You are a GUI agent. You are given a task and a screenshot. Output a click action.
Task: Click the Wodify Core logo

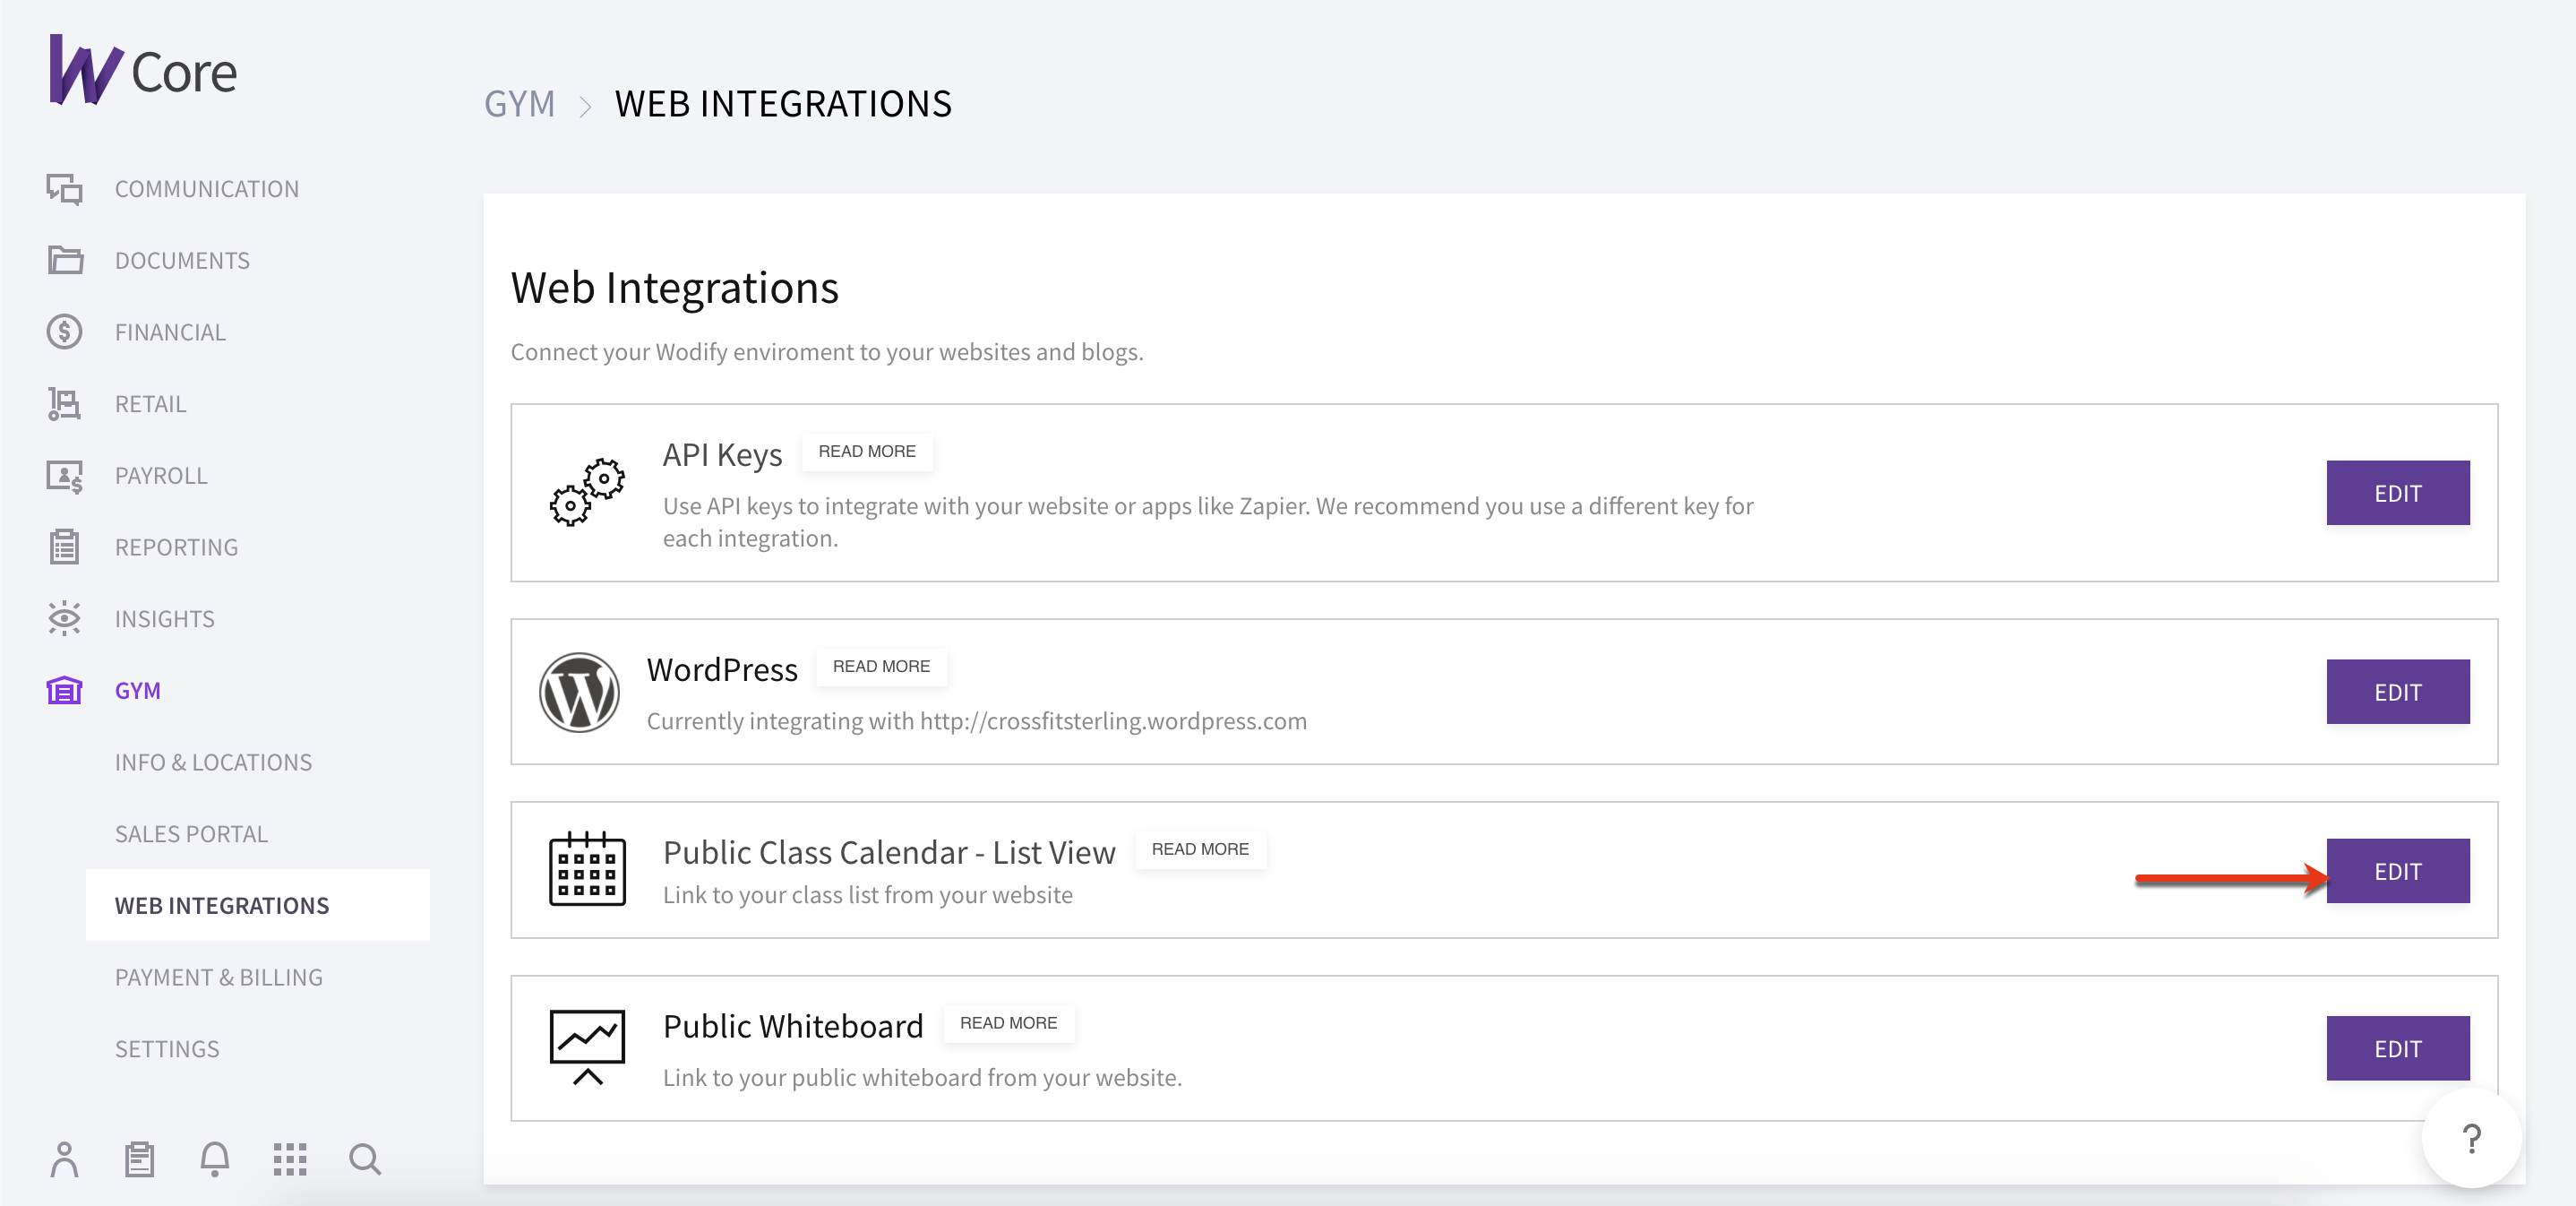point(143,70)
